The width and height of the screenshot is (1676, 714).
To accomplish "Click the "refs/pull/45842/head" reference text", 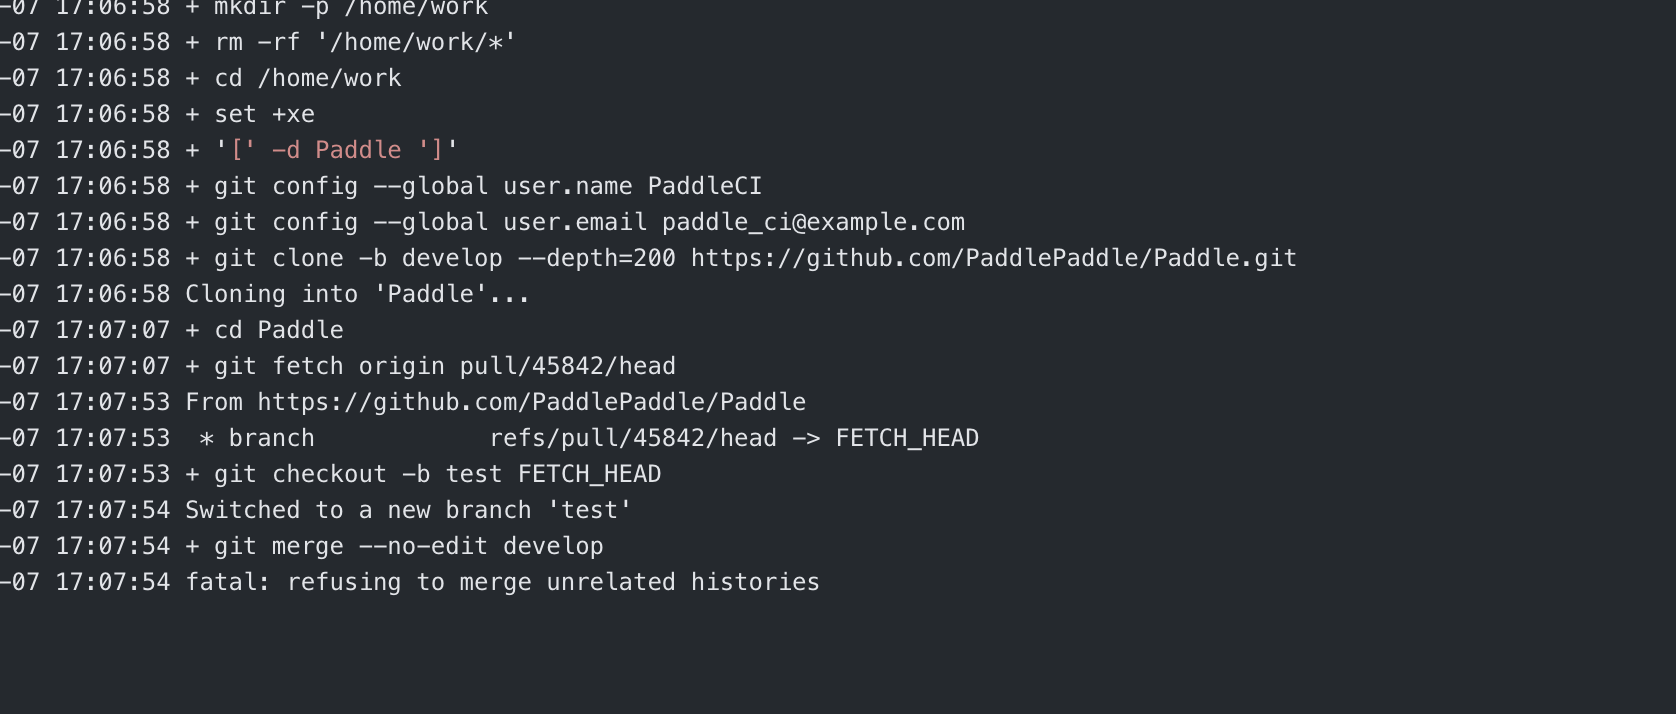I will tap(633, 438).
